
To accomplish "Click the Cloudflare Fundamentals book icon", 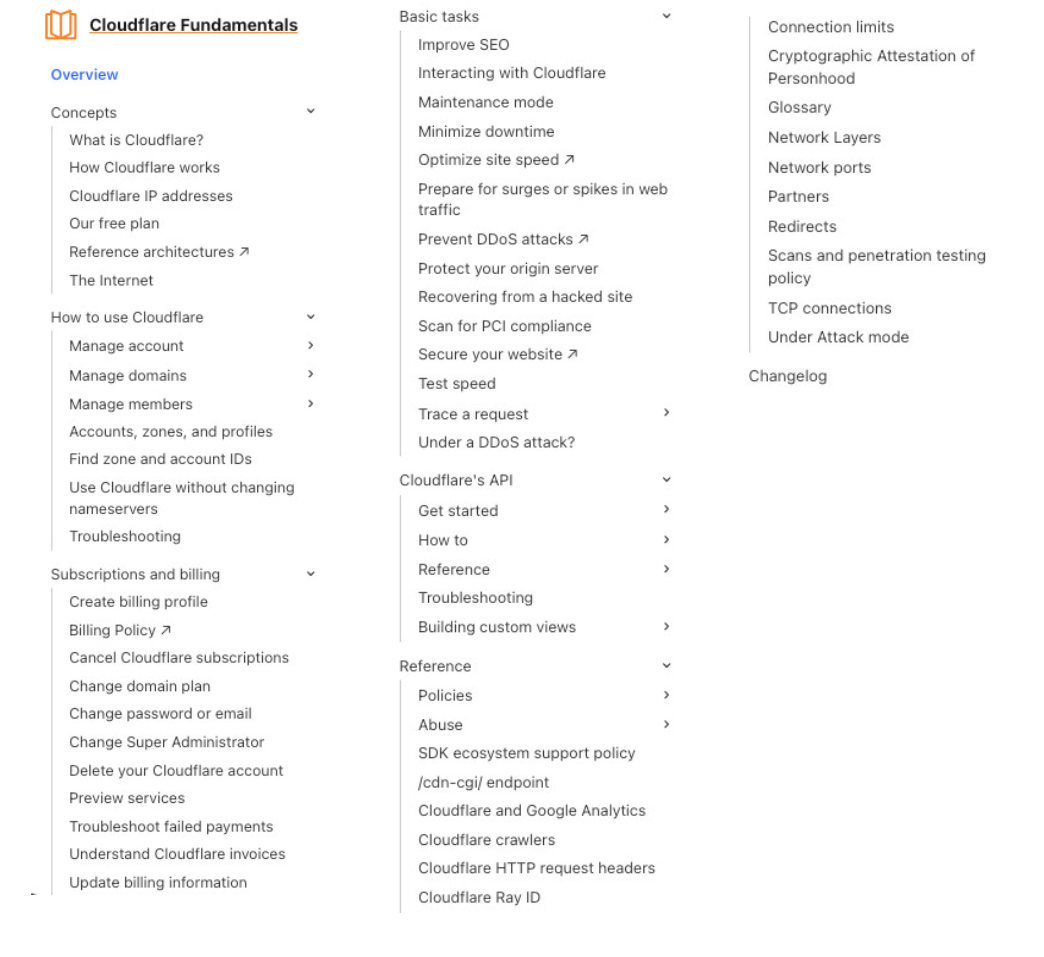I will click(61, 25).
